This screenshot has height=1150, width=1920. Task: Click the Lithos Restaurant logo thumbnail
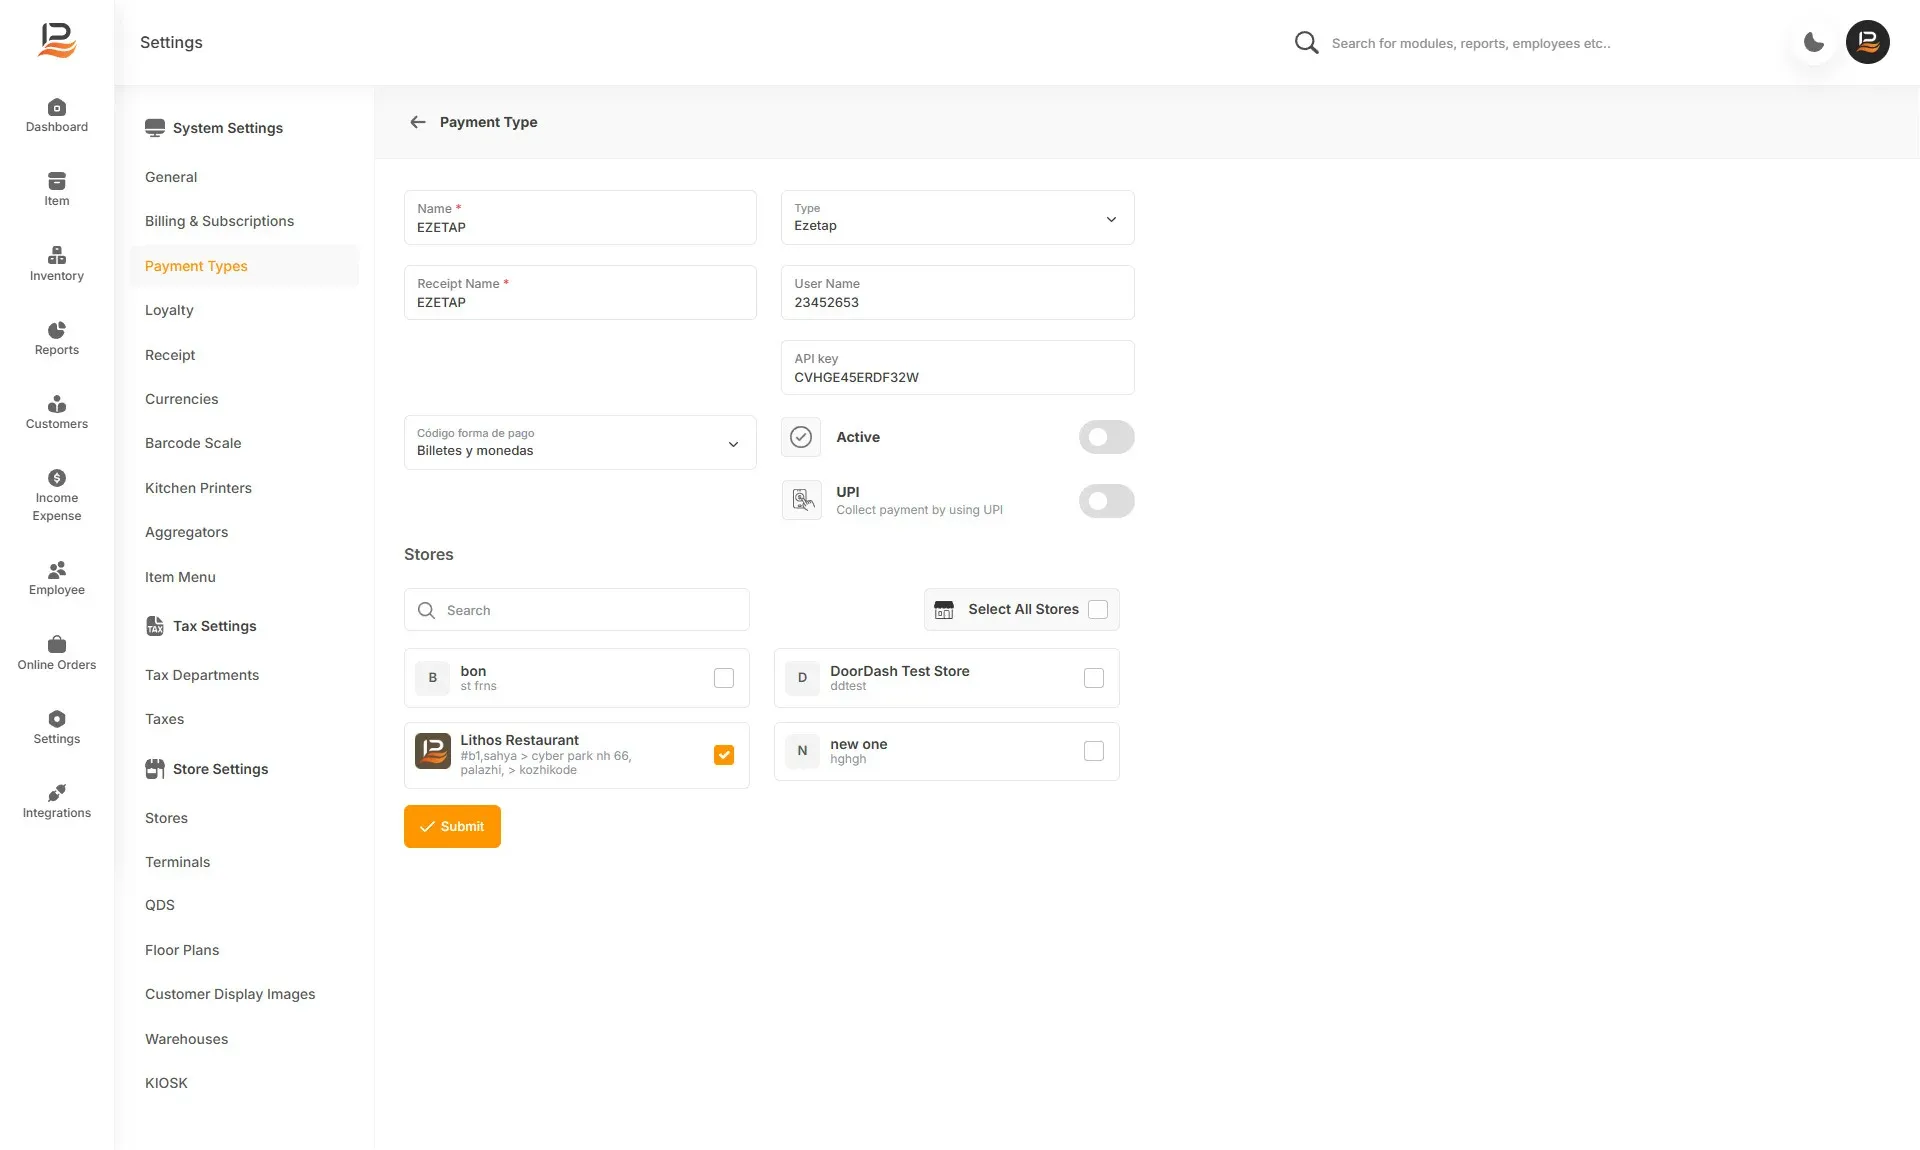click(x=433, y=750)
